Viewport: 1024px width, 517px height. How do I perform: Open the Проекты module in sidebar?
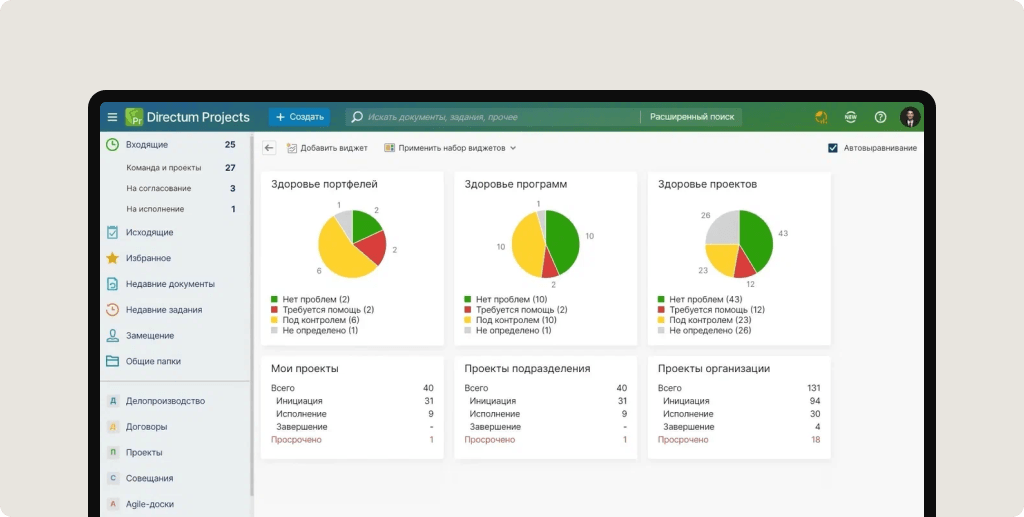coord(144,453)
